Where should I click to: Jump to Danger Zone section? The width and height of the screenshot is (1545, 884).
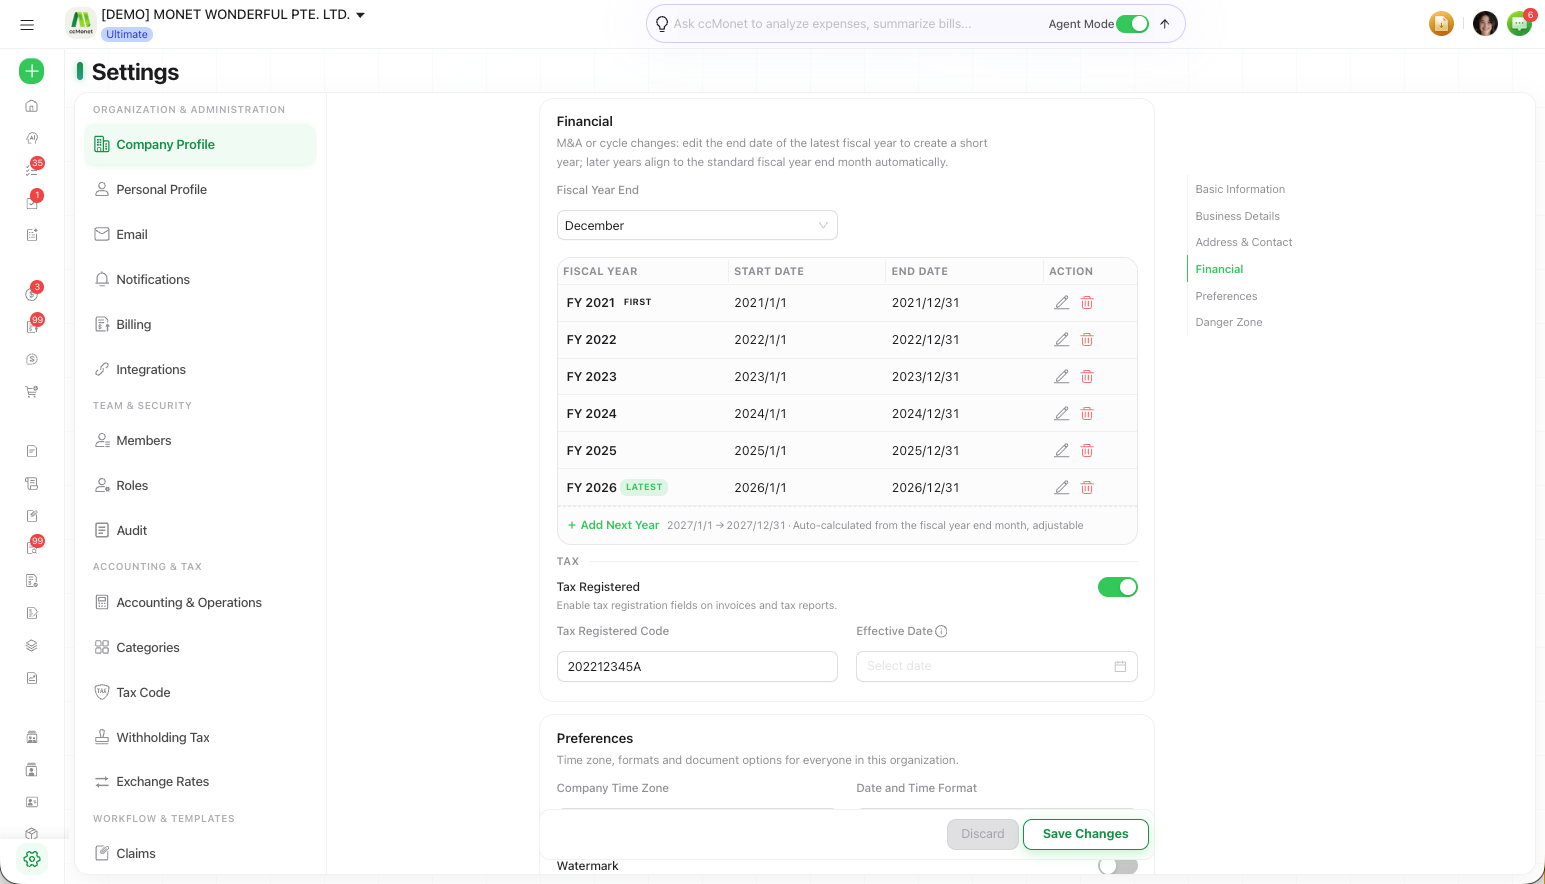[1229, 322]
